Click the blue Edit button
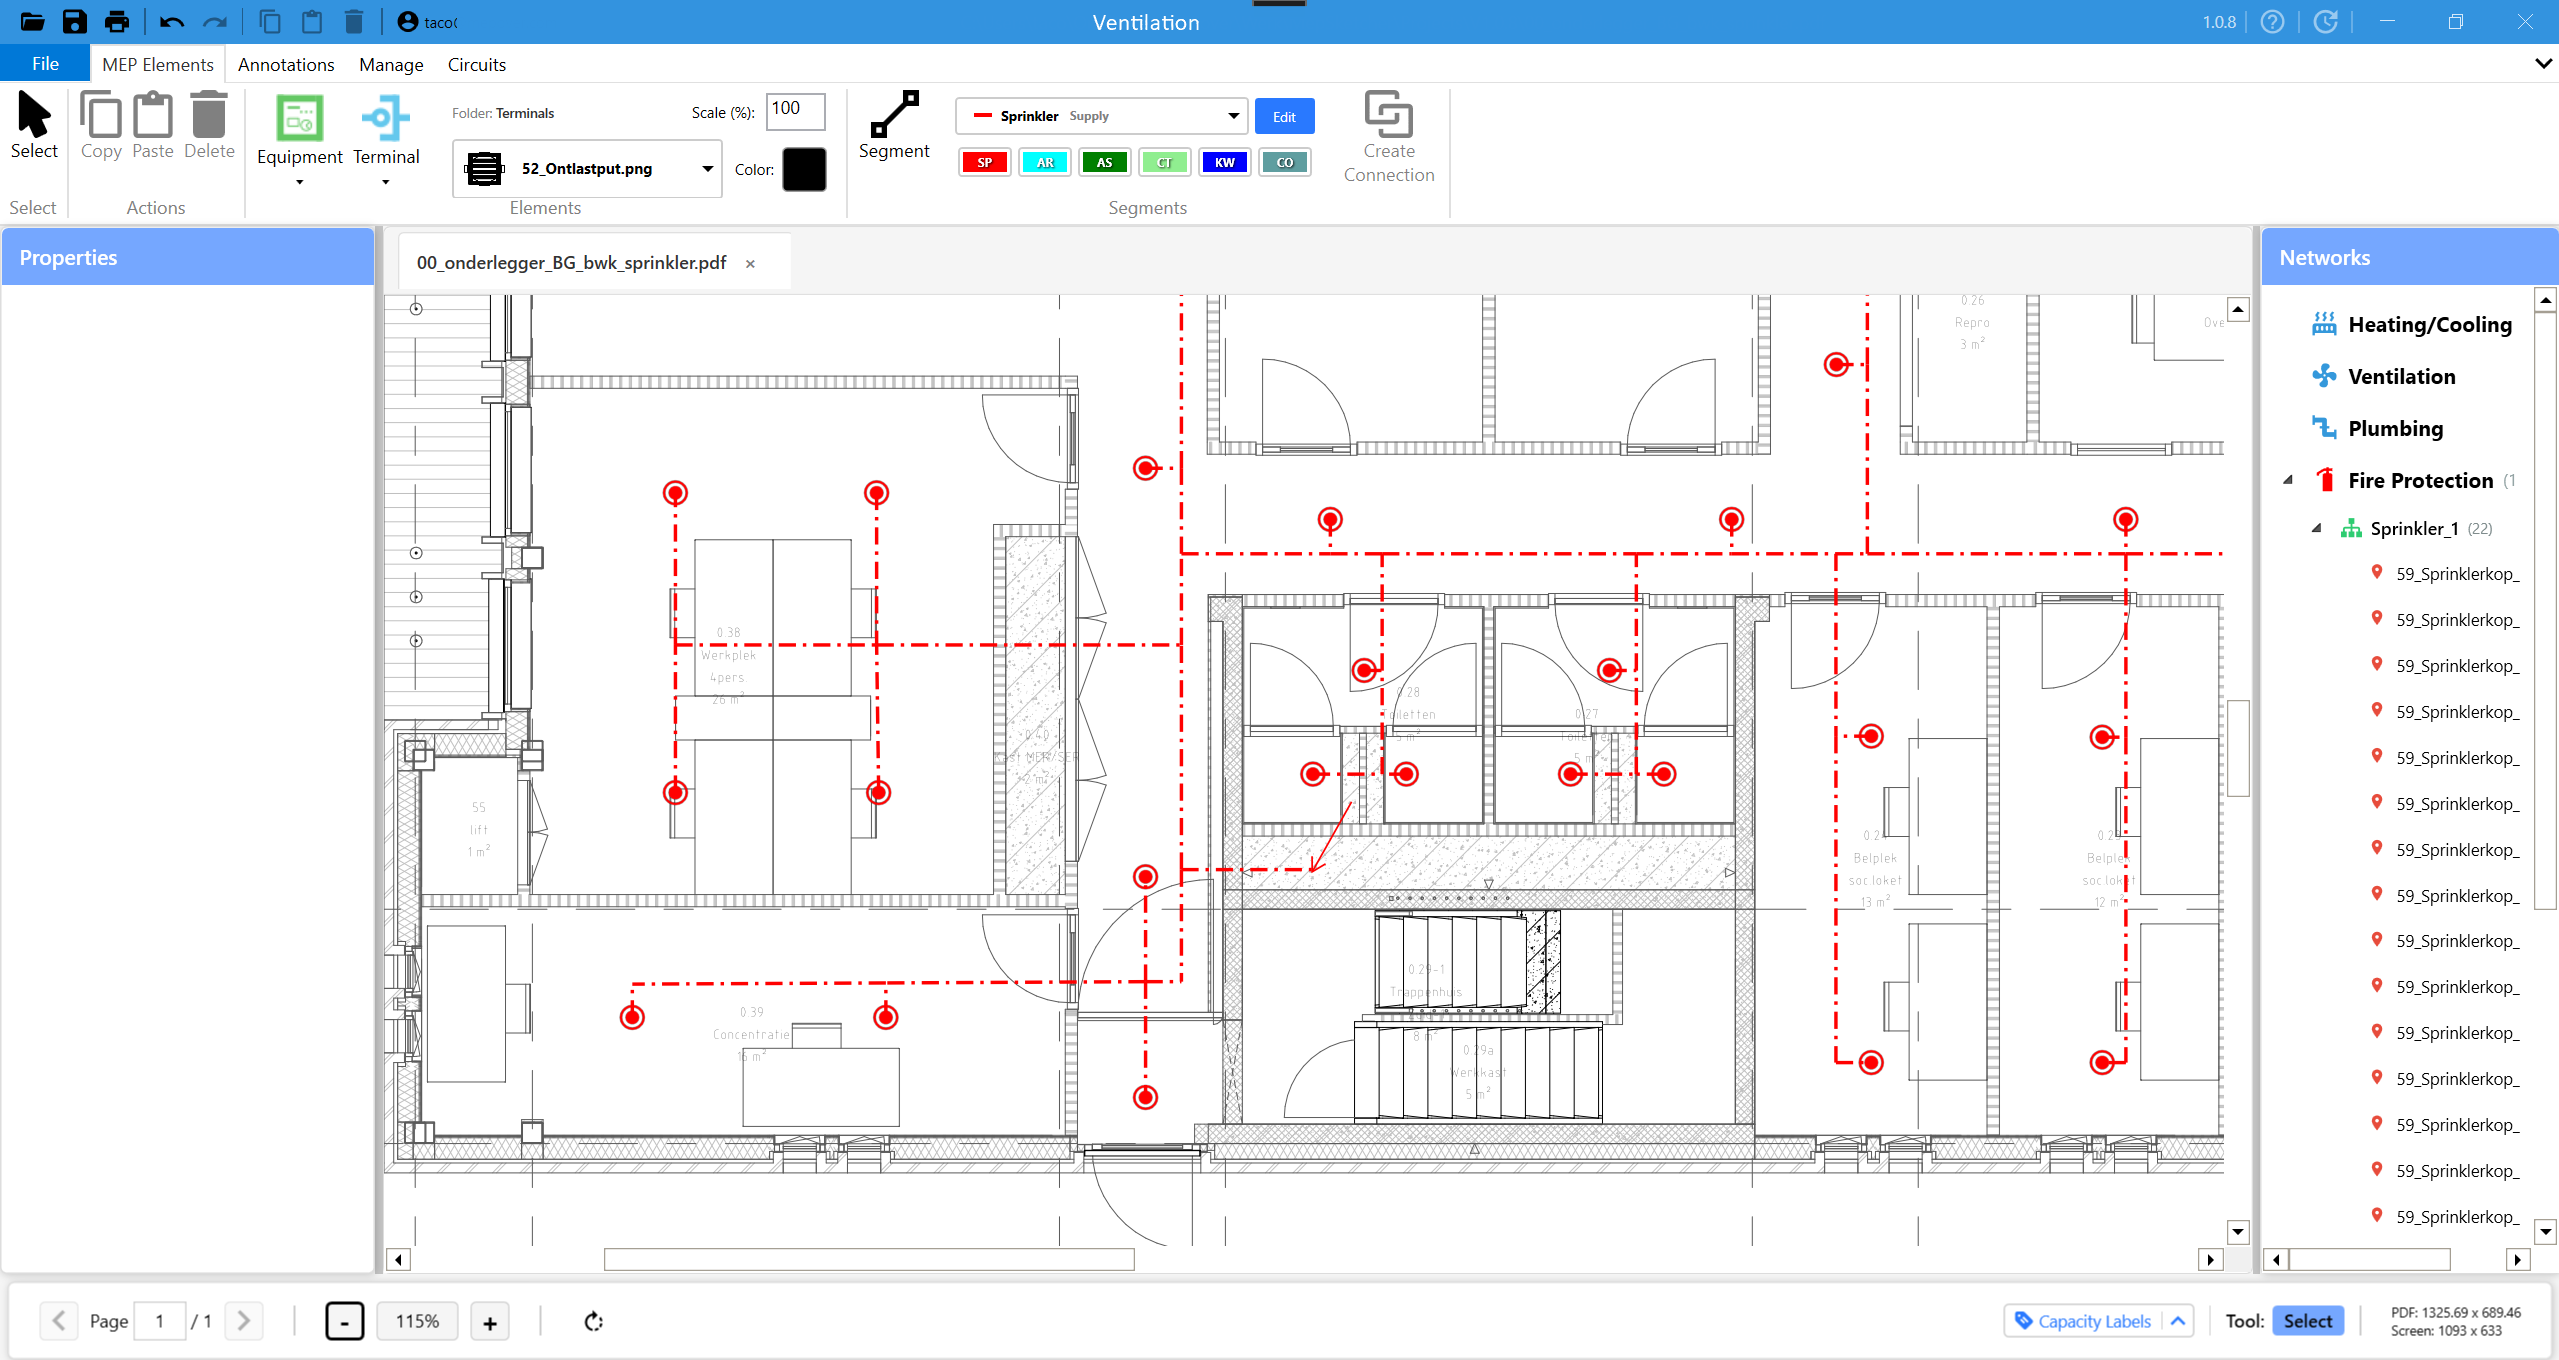The height and width of the screenshot is (1360, 2559). [1284, 116]
